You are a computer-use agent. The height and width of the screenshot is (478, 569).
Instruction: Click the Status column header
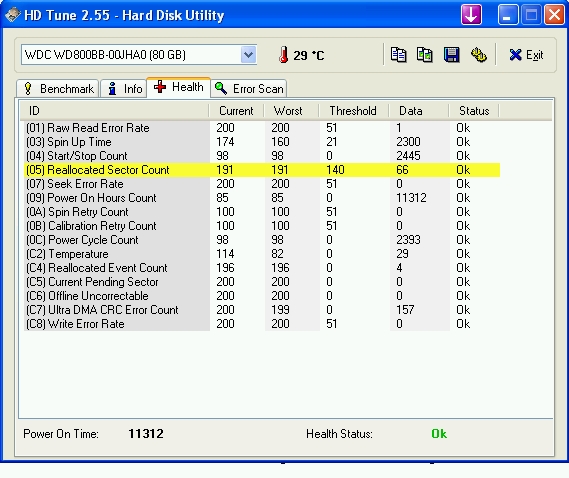tap(474, 111)
